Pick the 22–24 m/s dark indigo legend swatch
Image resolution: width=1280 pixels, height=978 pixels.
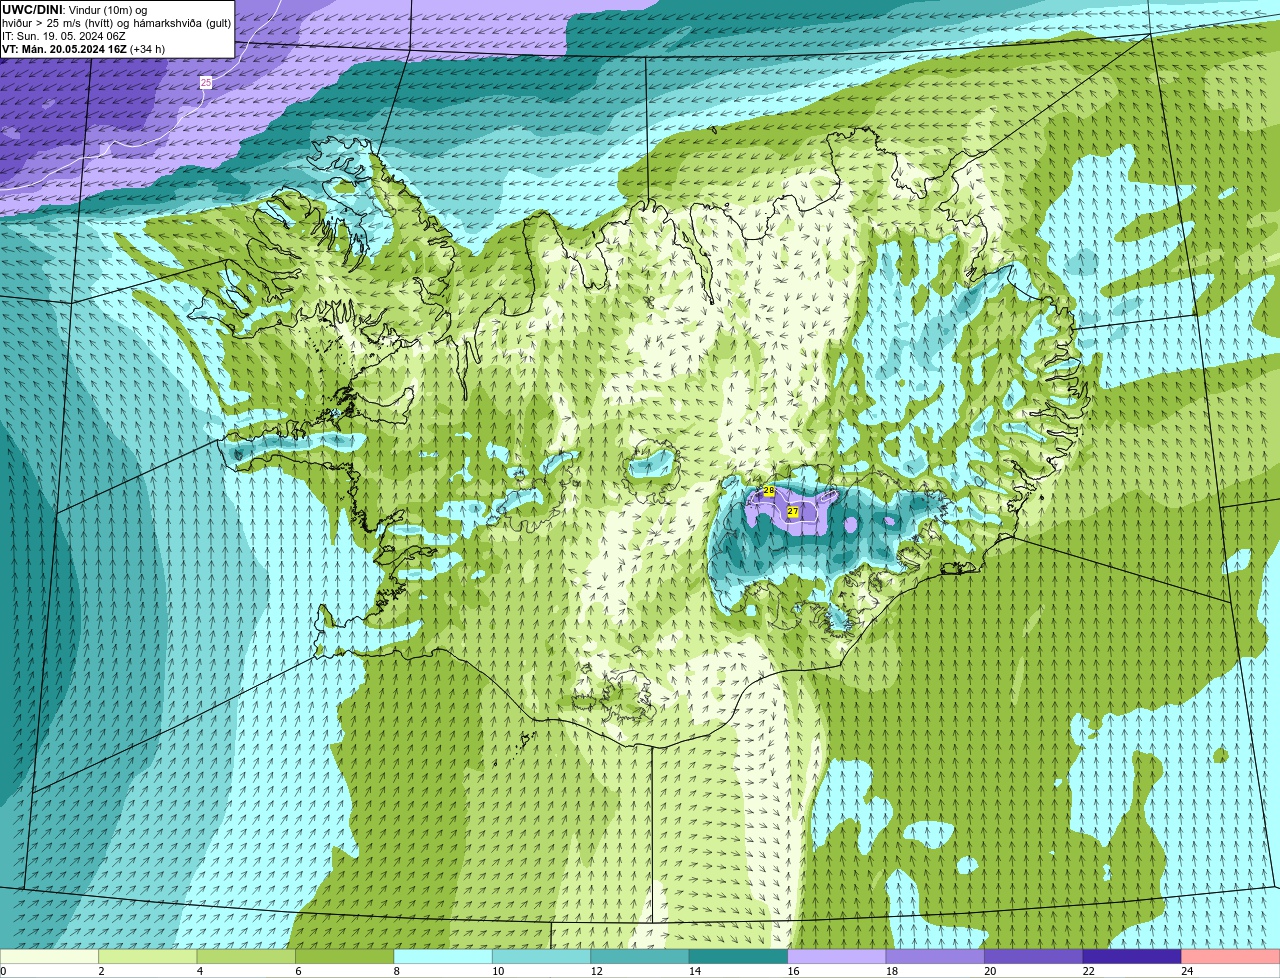[1133, 956]
